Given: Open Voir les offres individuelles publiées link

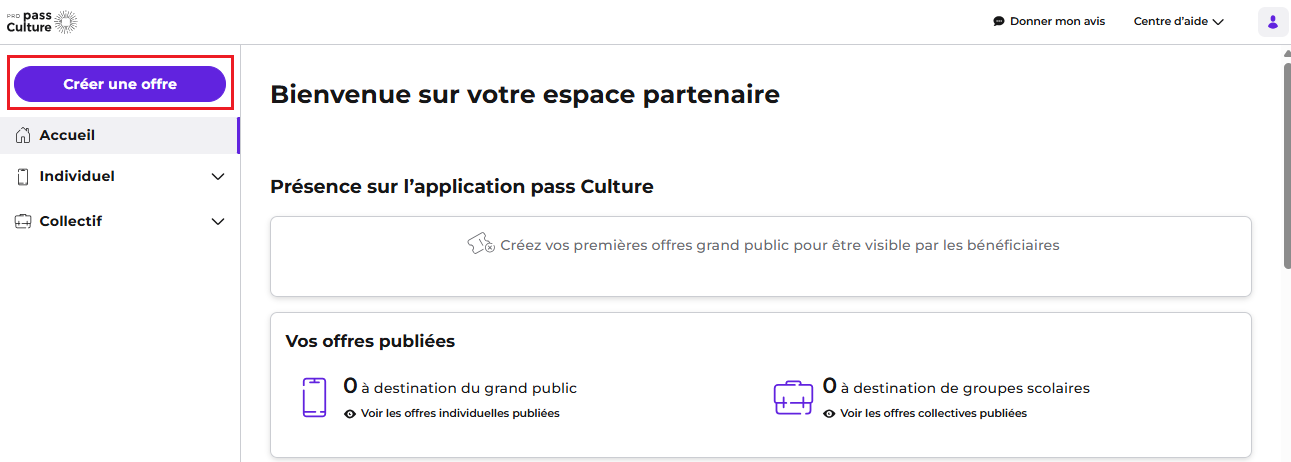Looking at the screenshot, I should tap(460, 414).
